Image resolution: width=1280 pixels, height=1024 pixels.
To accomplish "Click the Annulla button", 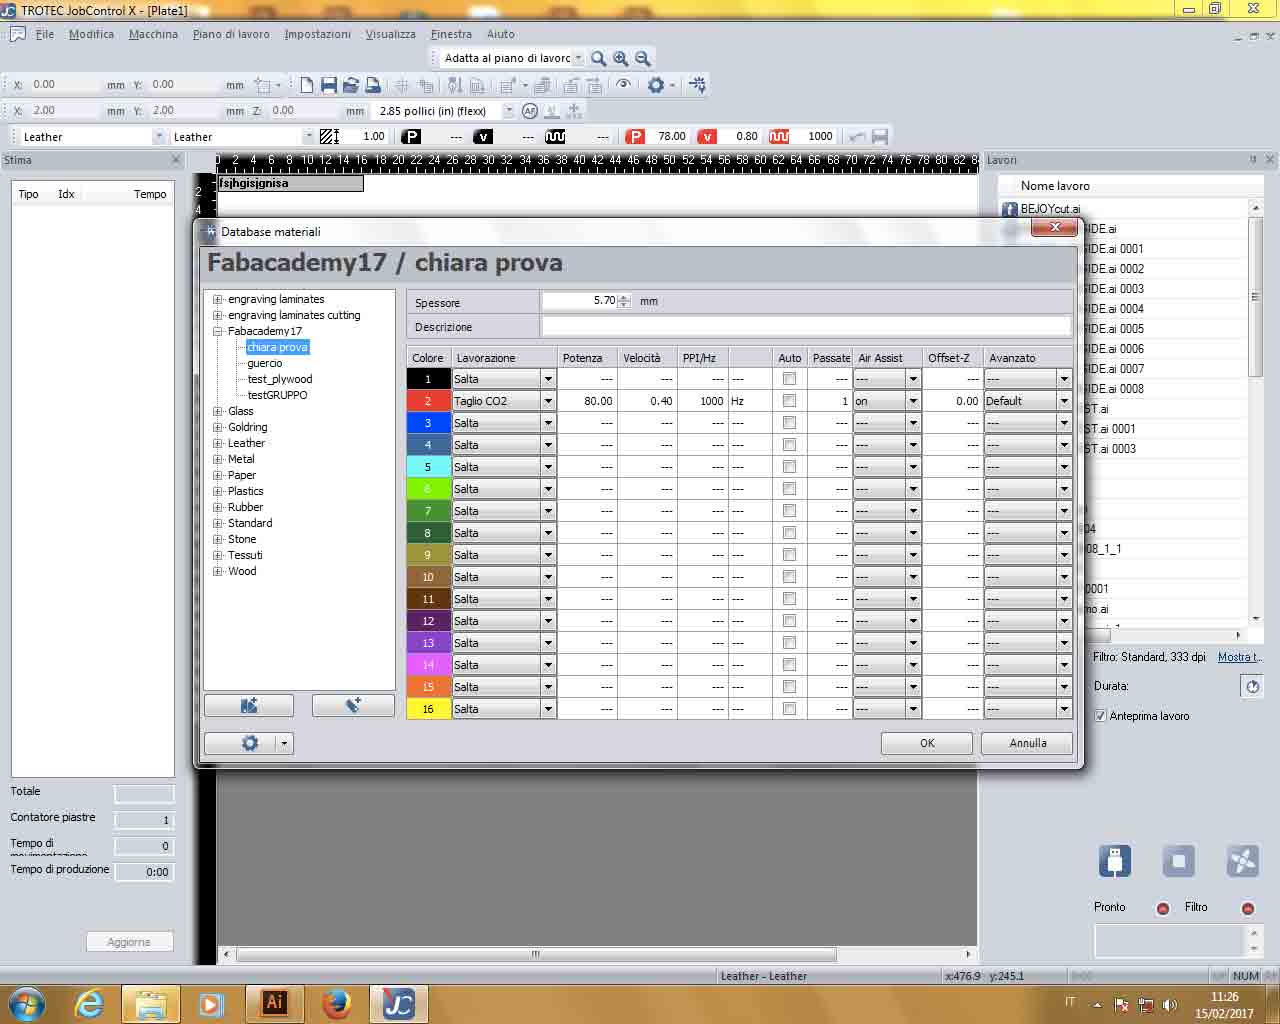I will pos(1027,743).
